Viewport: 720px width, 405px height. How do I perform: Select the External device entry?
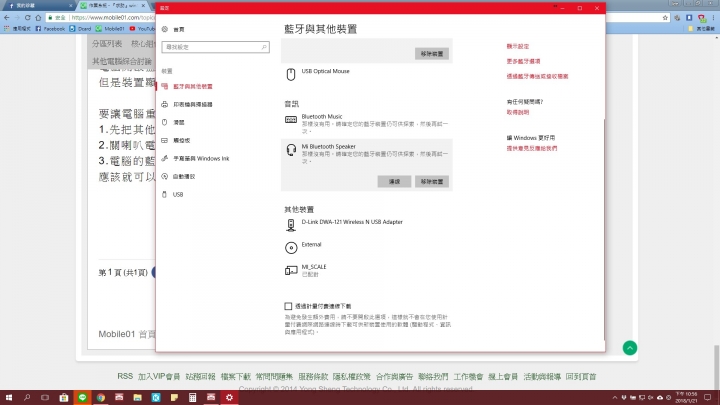pyautogui.click(x=366, y=248)
